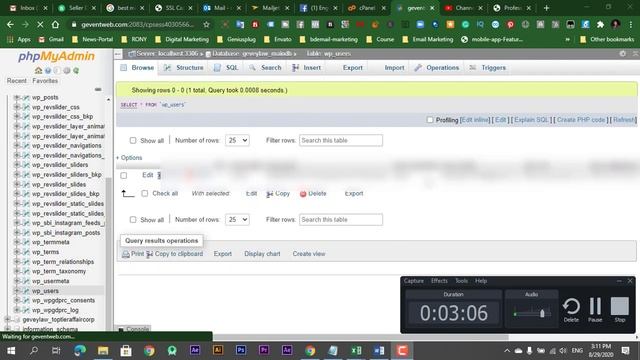Screen dimensions: 640x360
Task: Open the Search tab
Action: (265, 68)
